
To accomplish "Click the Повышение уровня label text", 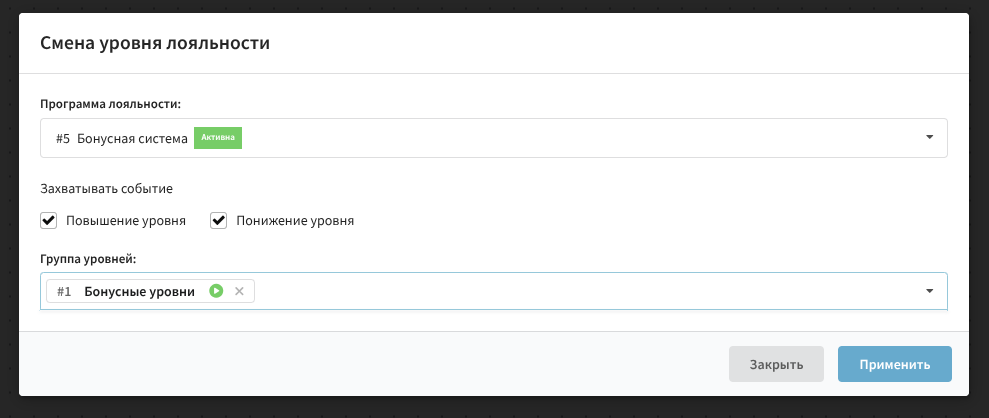I will pos(126,220).
